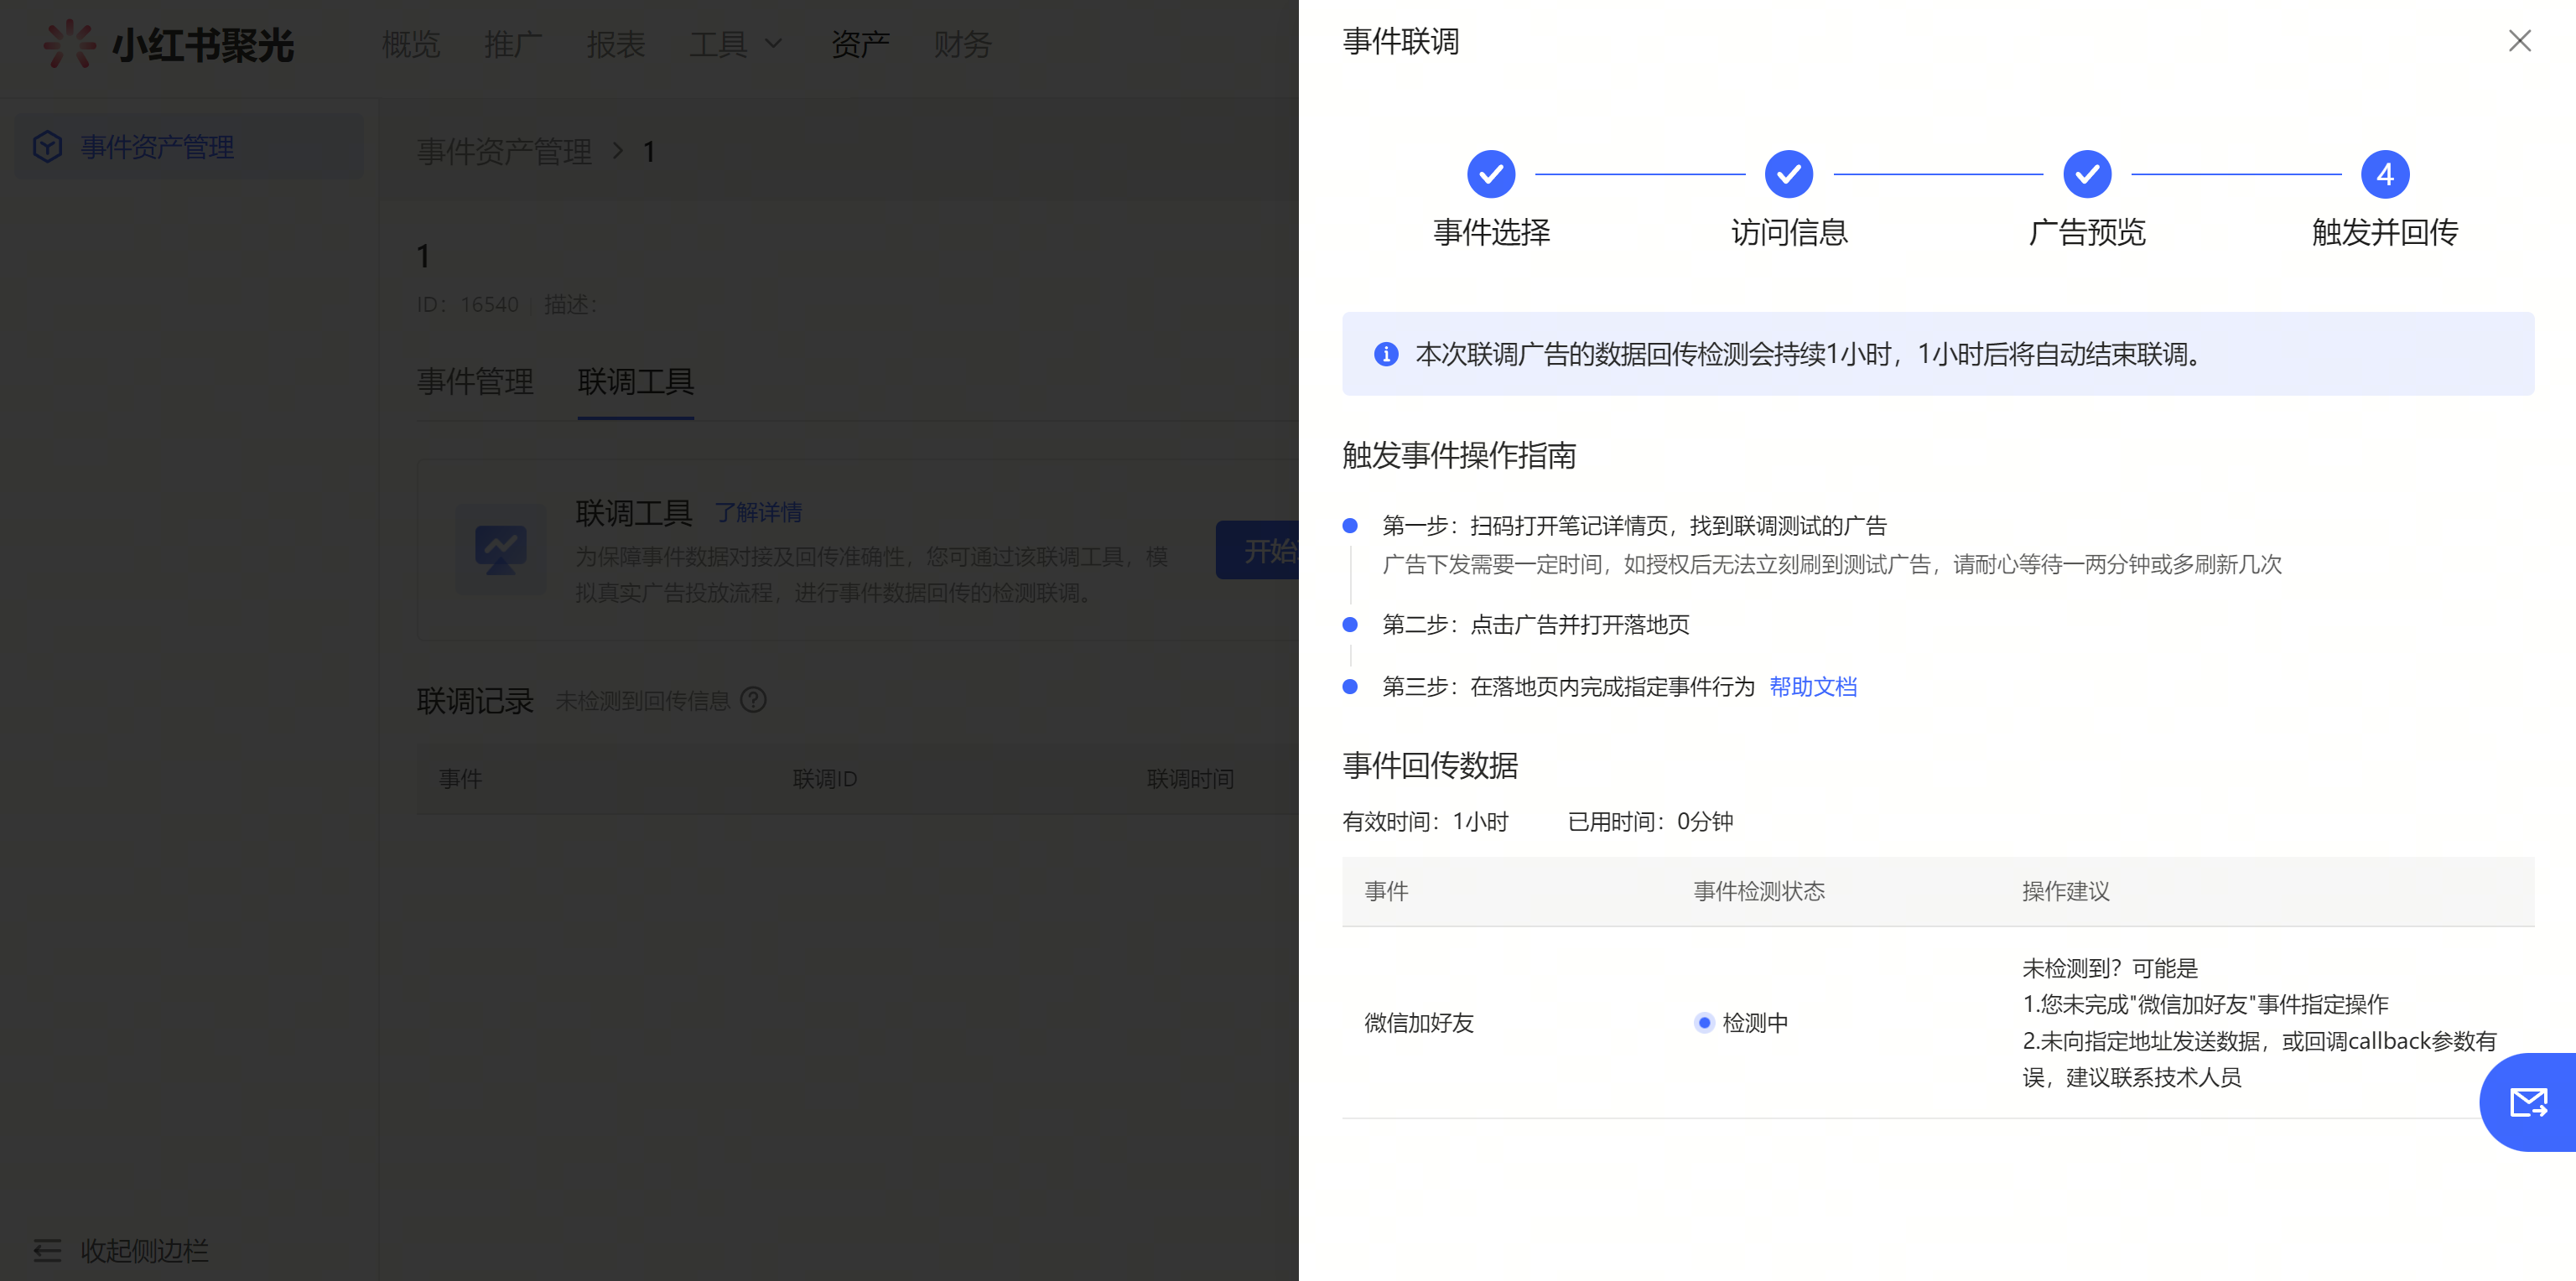Click the 第一步 scan instruction line

click(1635, 526)
